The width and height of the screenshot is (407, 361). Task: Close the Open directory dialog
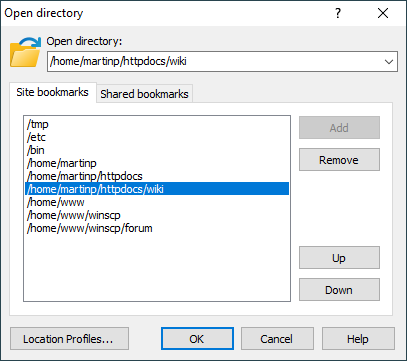point(383,13)
